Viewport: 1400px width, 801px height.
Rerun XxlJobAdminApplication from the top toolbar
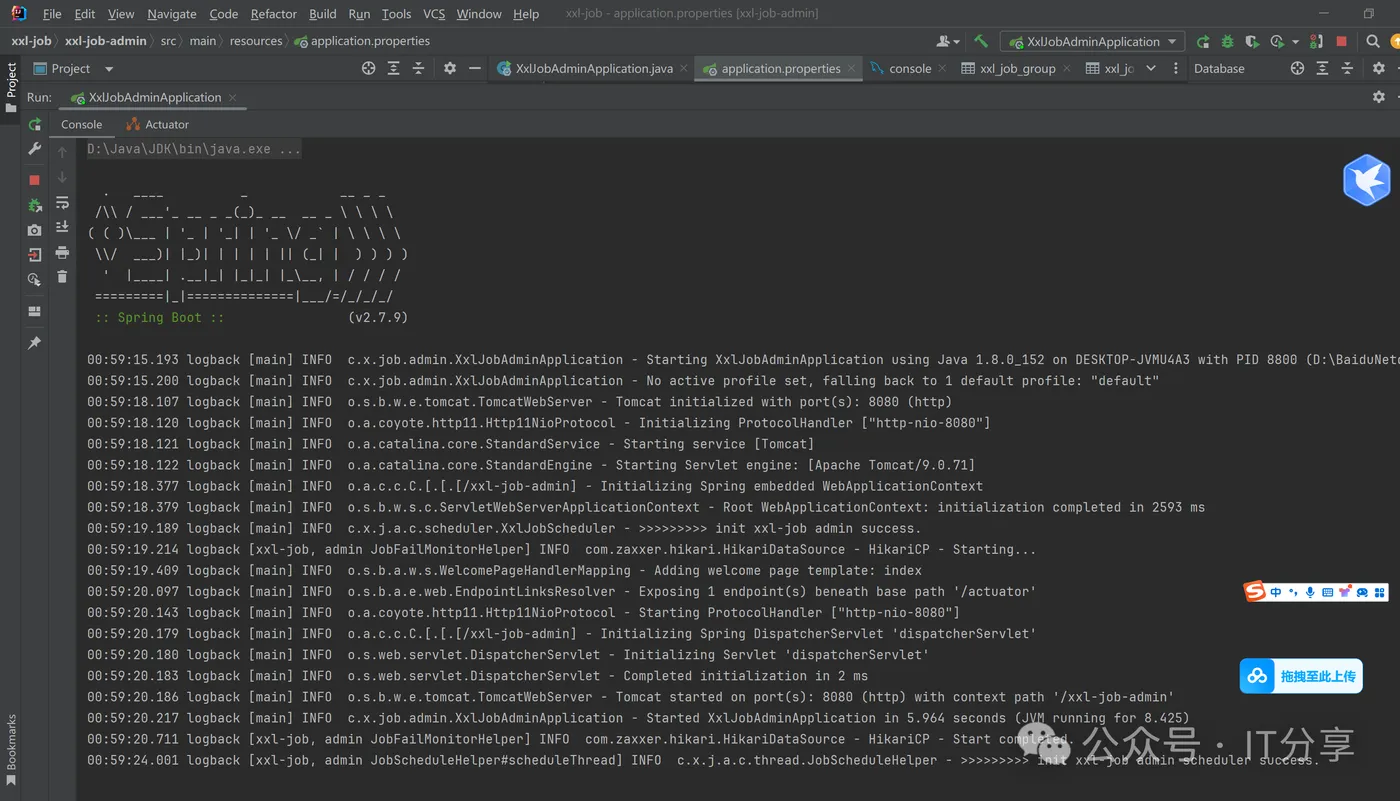(1203, 41)
